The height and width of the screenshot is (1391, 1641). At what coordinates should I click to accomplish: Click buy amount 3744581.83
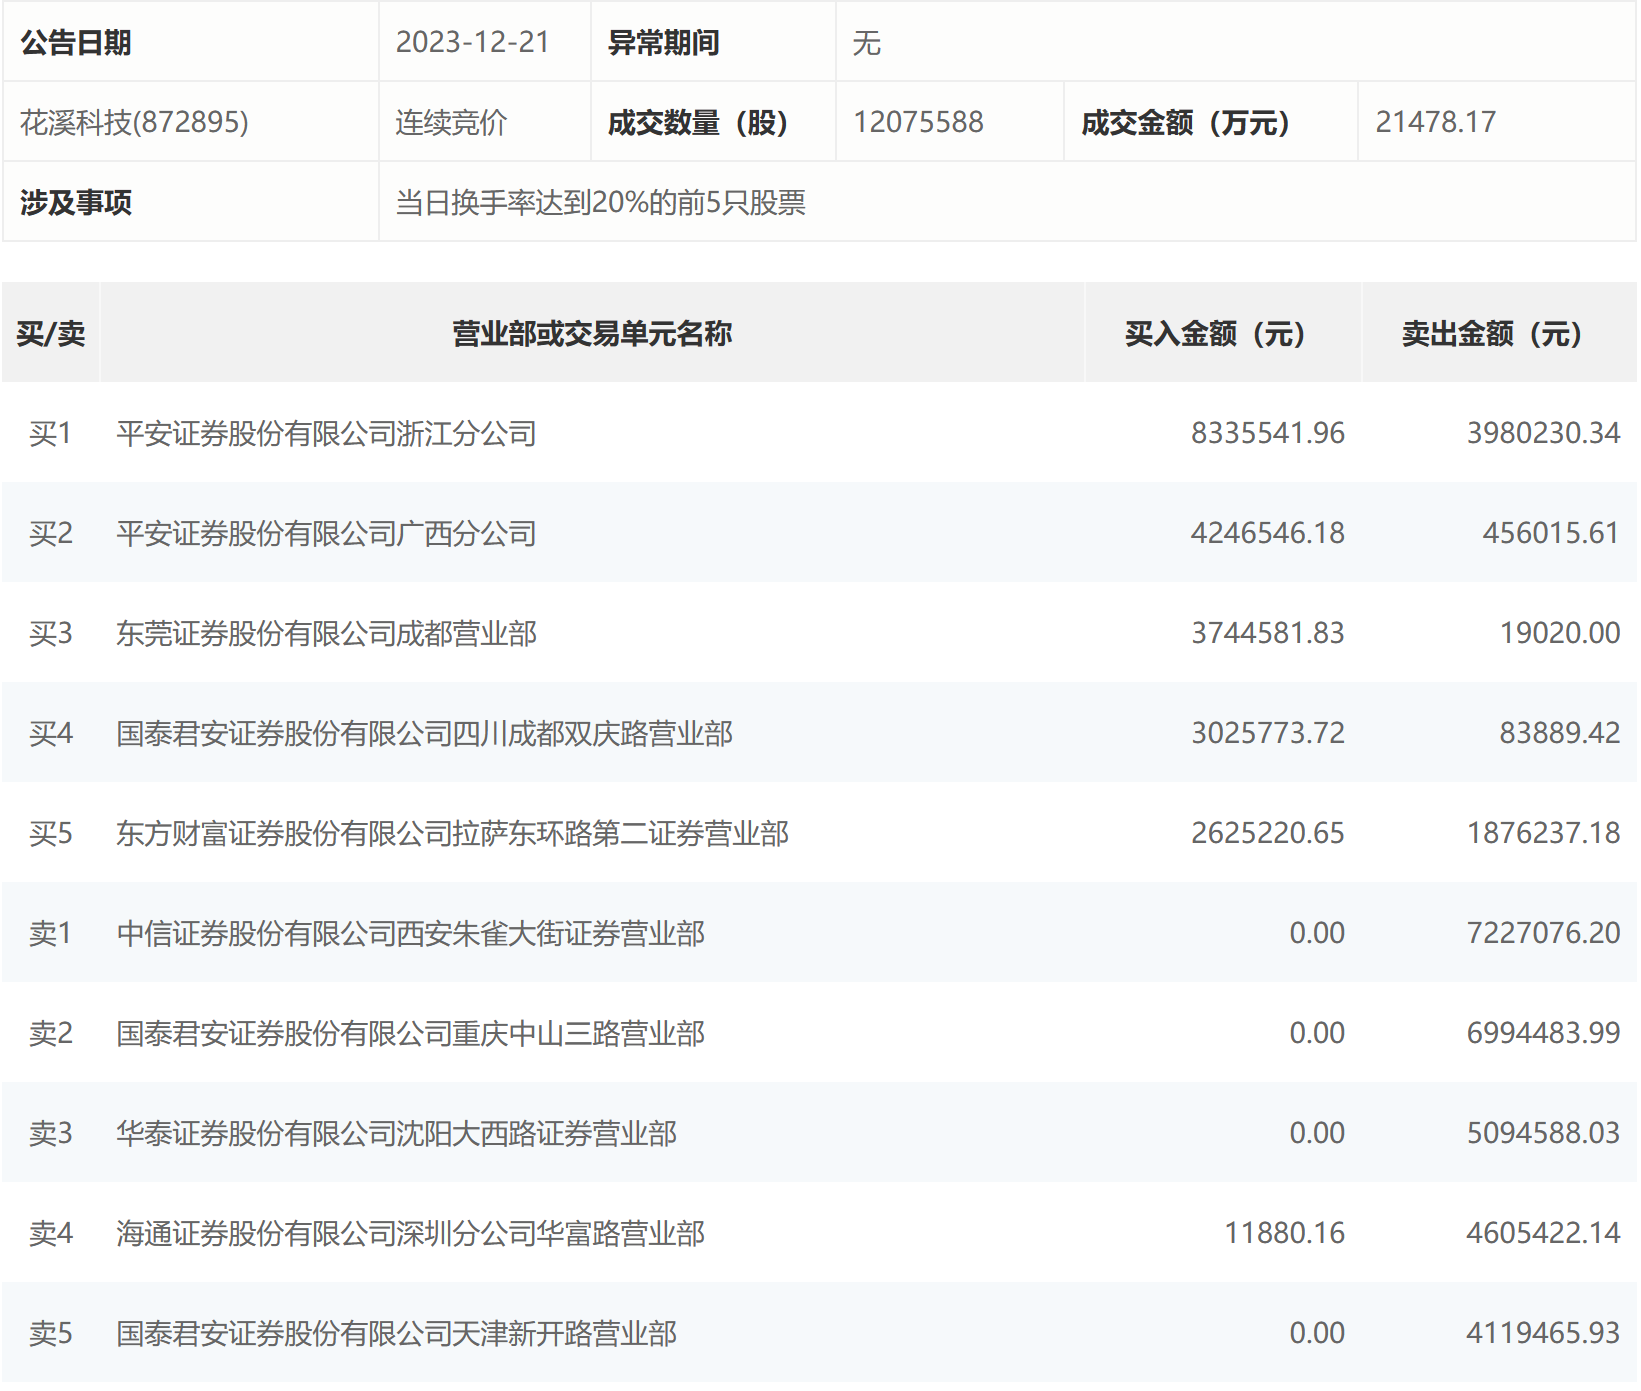[1268, 633]
